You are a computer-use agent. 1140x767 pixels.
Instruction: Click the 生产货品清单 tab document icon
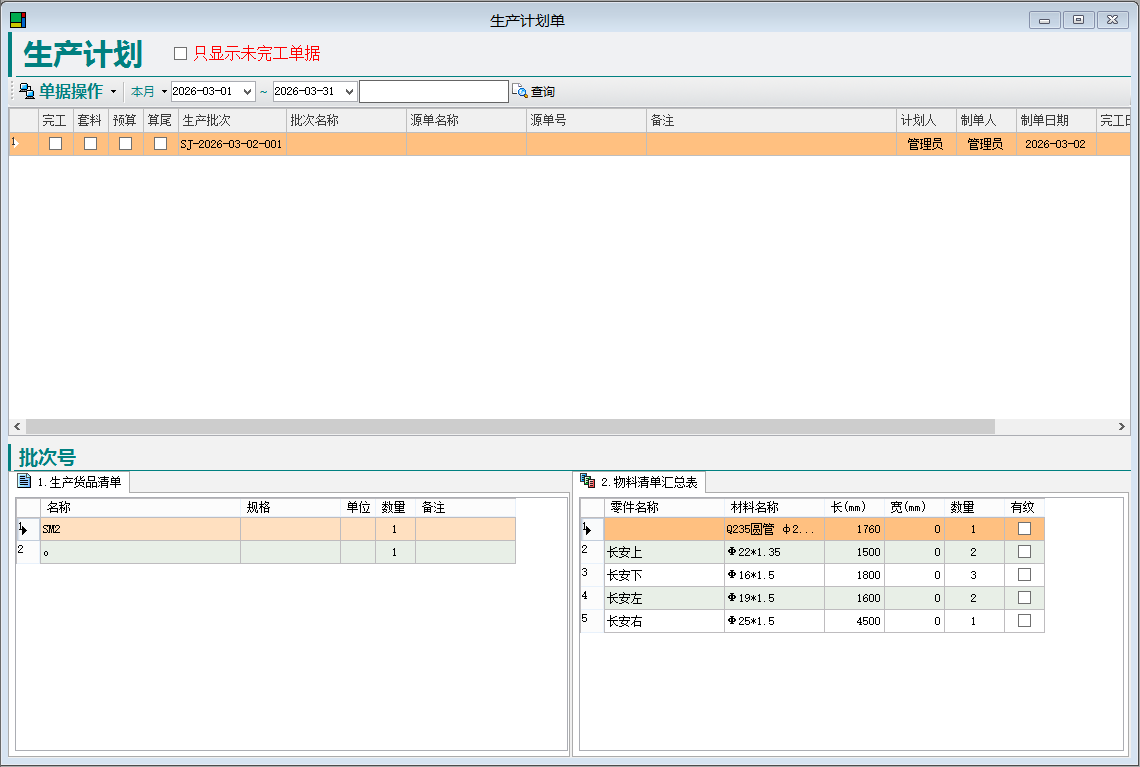point(25,481)
